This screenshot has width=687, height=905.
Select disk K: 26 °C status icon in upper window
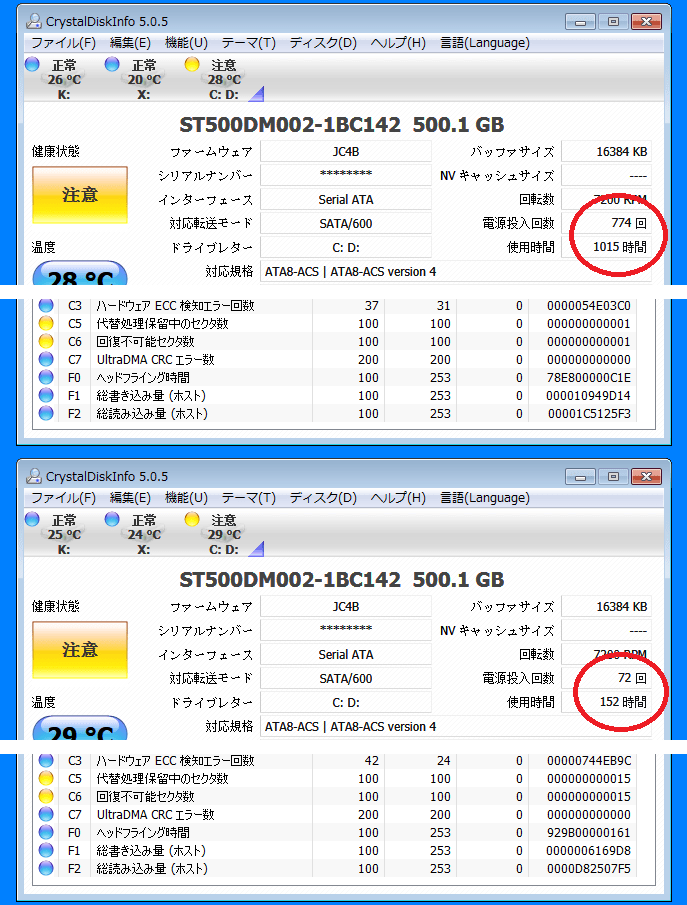[x=32, y=64]
